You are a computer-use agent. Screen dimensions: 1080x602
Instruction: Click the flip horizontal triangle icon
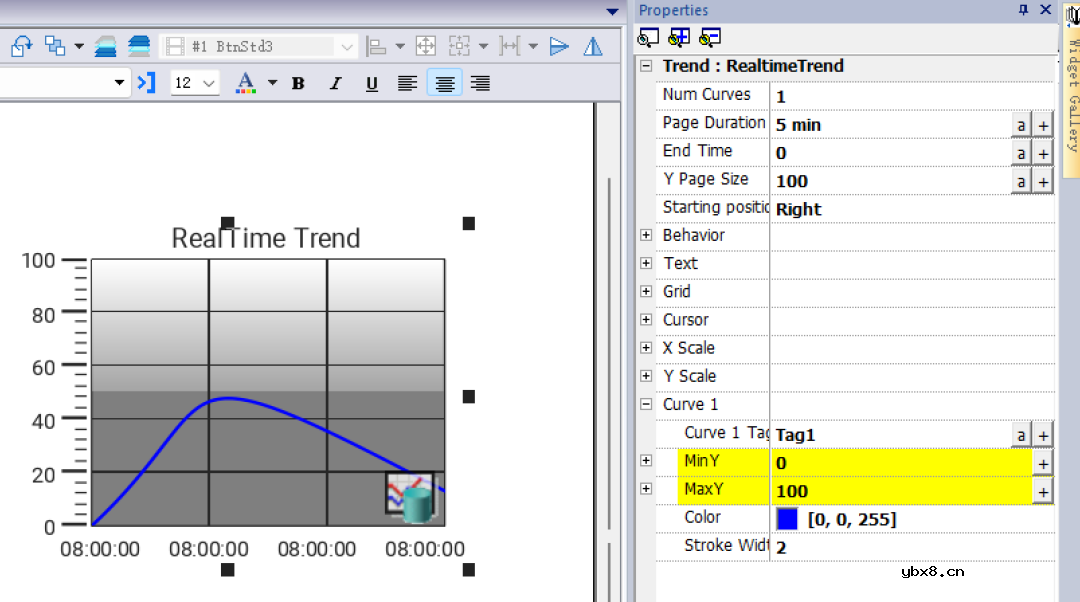pos(592,46)
